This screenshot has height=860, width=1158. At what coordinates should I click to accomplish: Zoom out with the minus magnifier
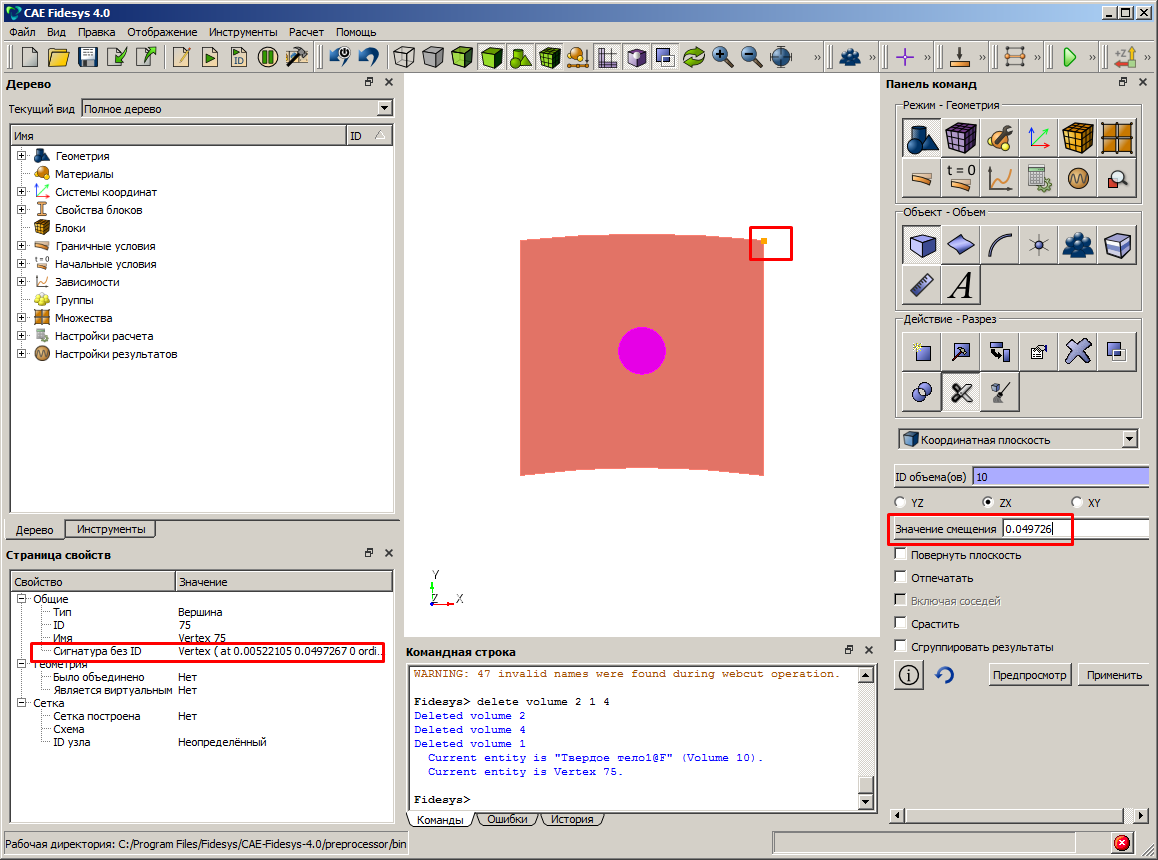point(751,57)
